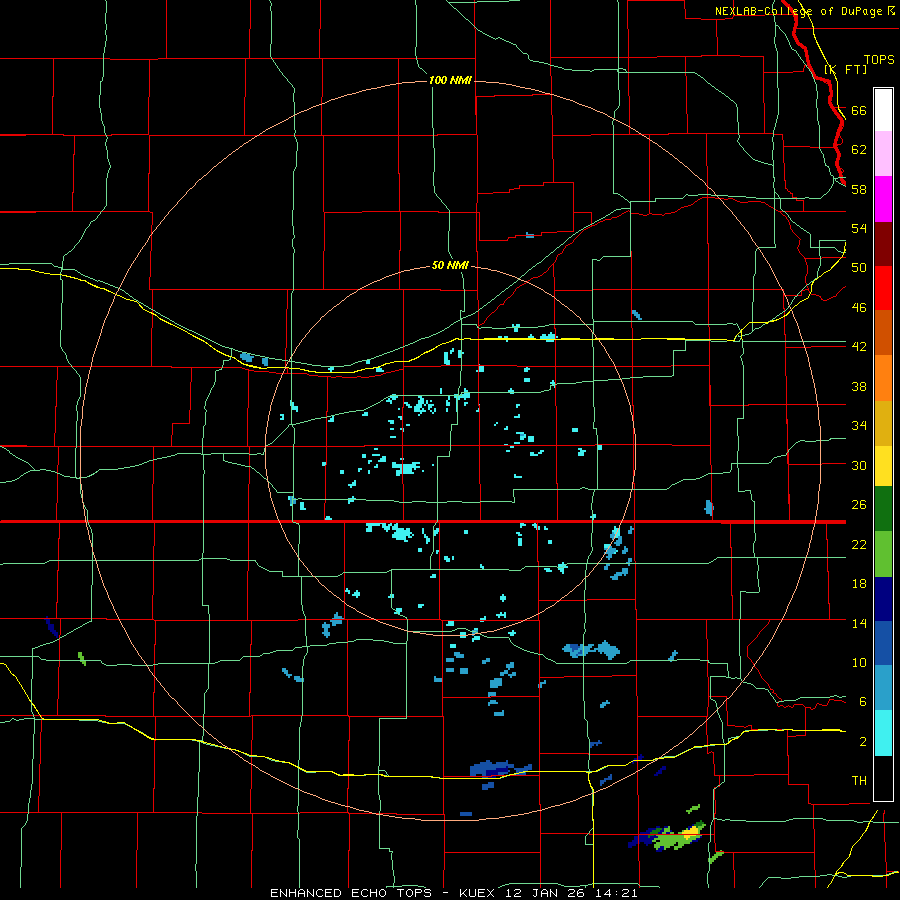The height and width of the screenshot is (900, 900).
Task: Click the TOPS legend title
Action: point(879,59)
